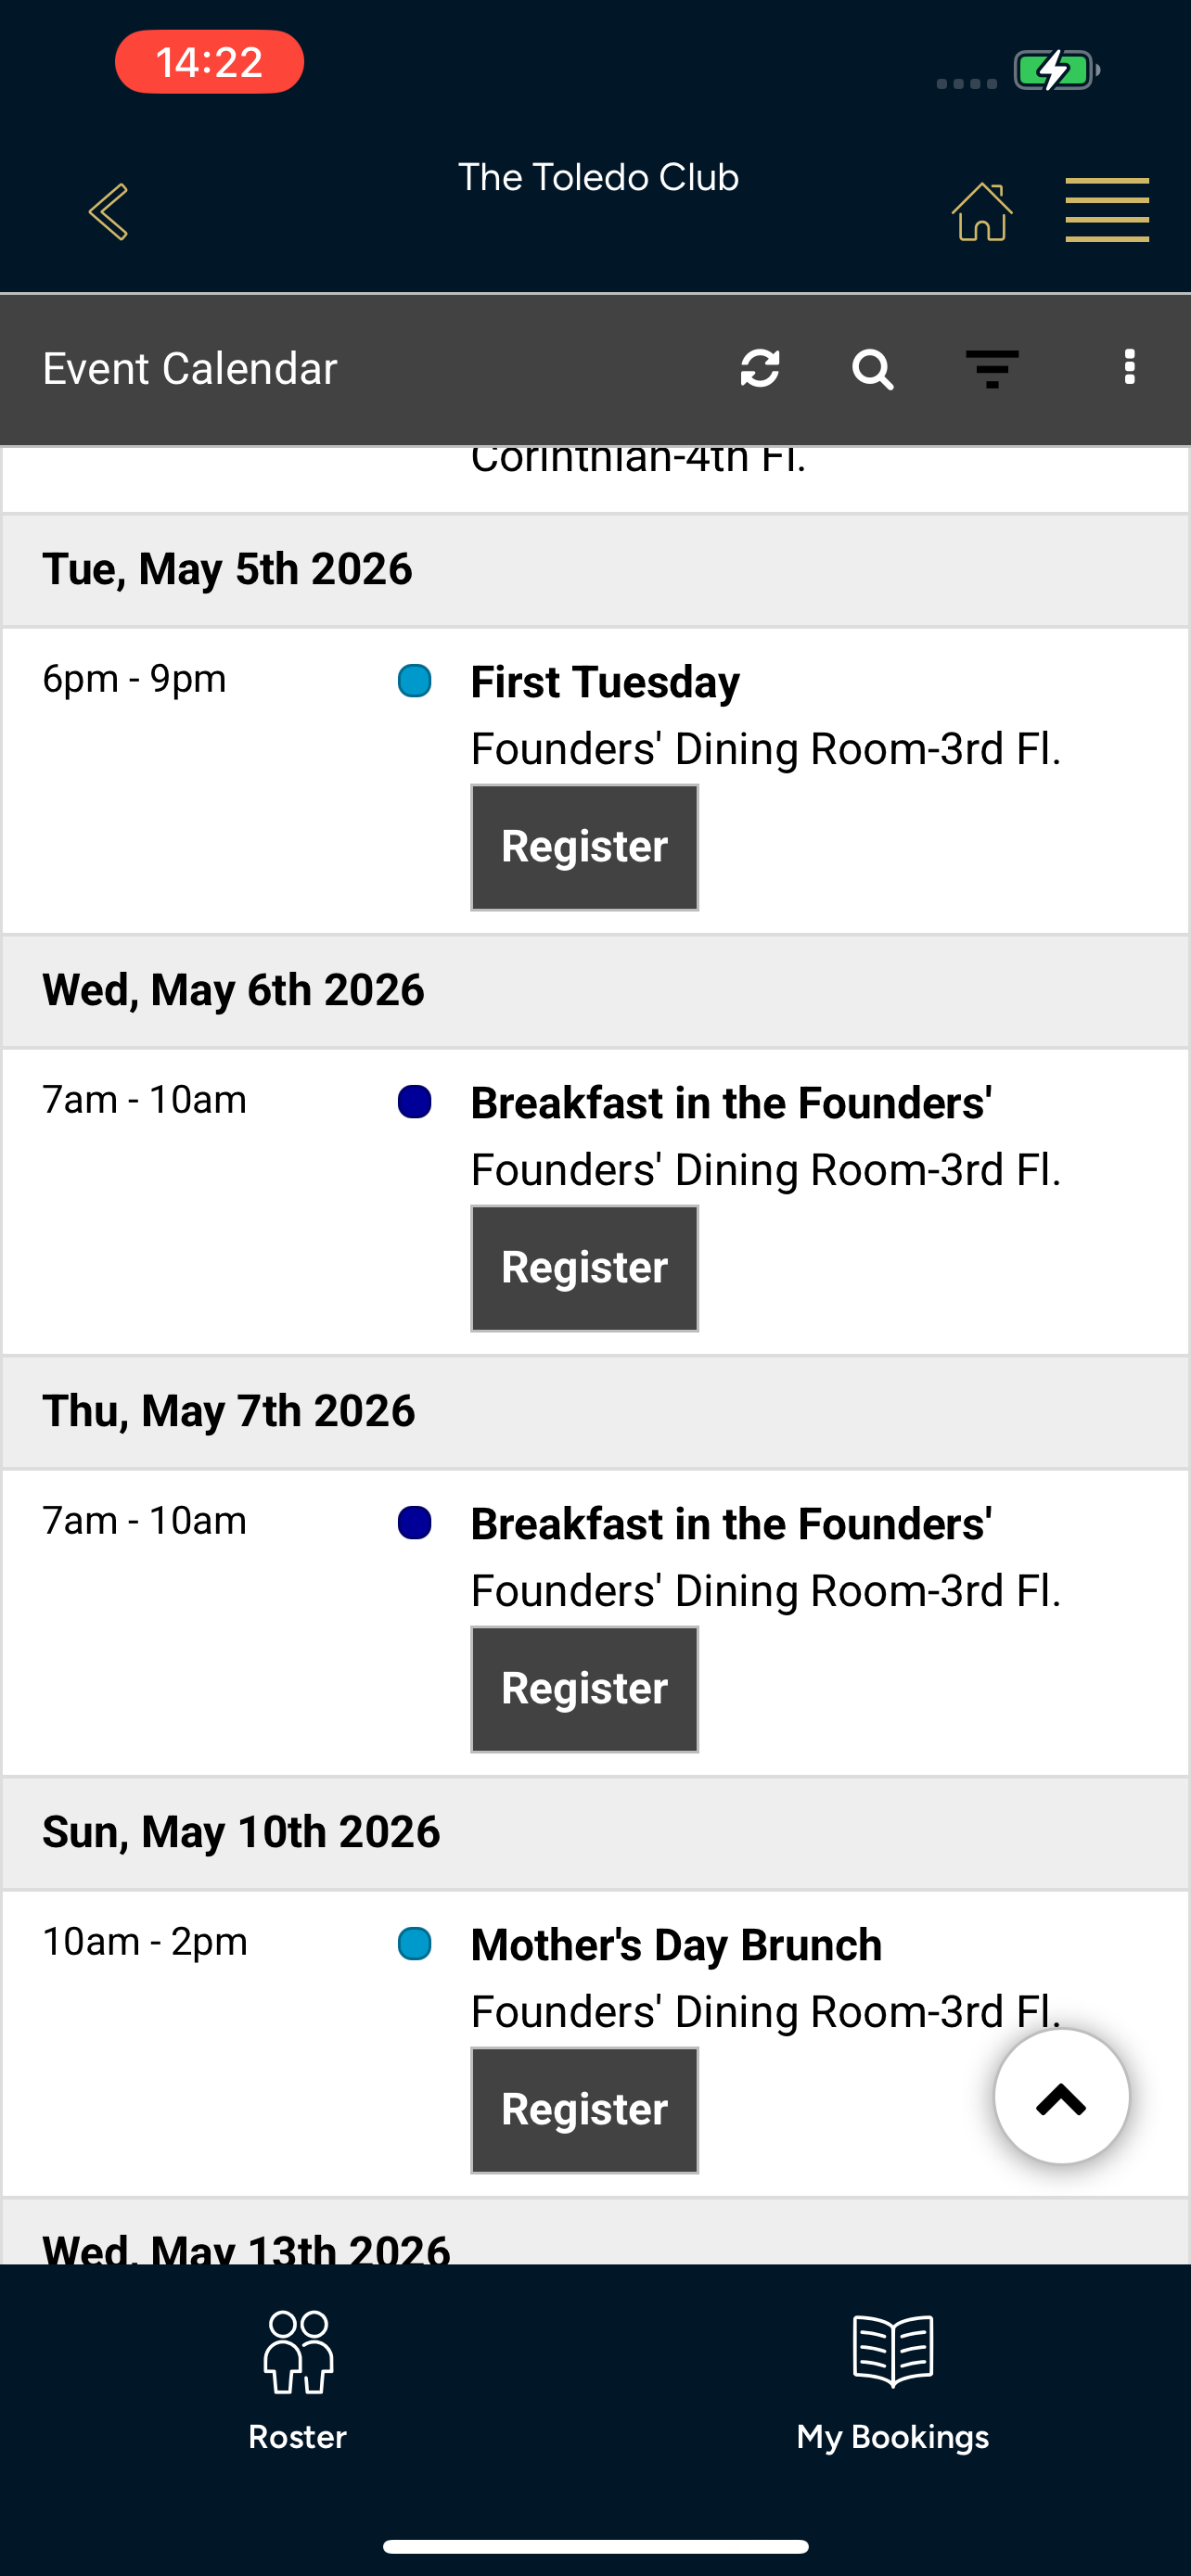This screenshot has width=1191, height=2576.
Task: Select the First Tuesday light blue dot
Action: [414, 681]
